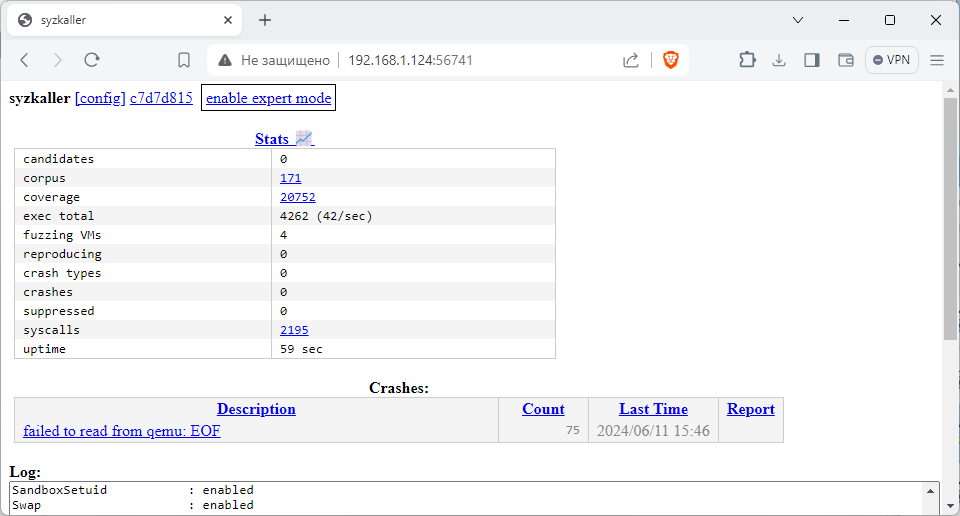Click the 'reproducing' row label

tap(62, 254)
